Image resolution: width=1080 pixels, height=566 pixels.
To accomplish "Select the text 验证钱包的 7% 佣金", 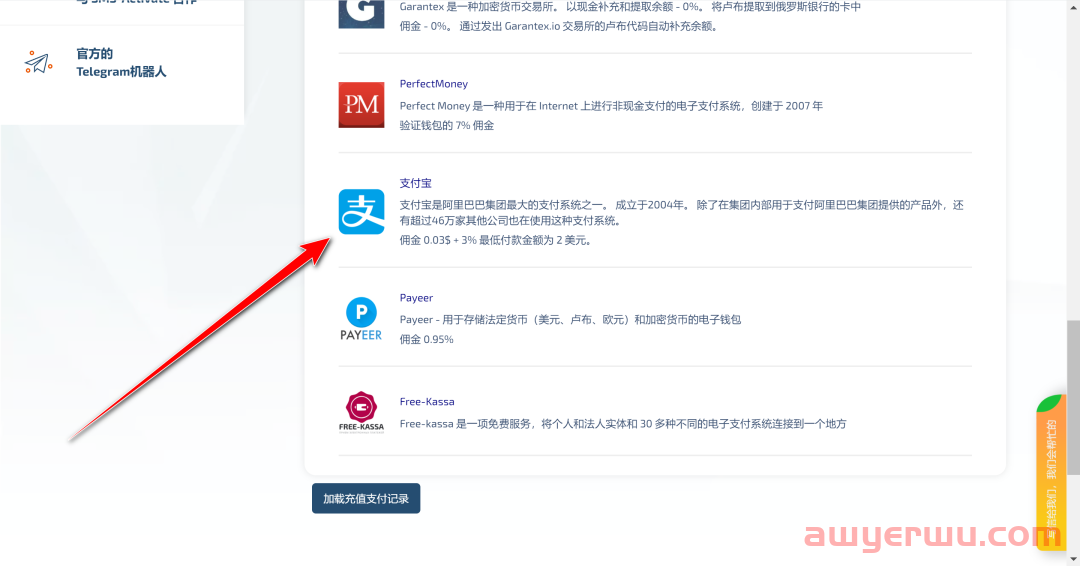I will tap(446, 125).
